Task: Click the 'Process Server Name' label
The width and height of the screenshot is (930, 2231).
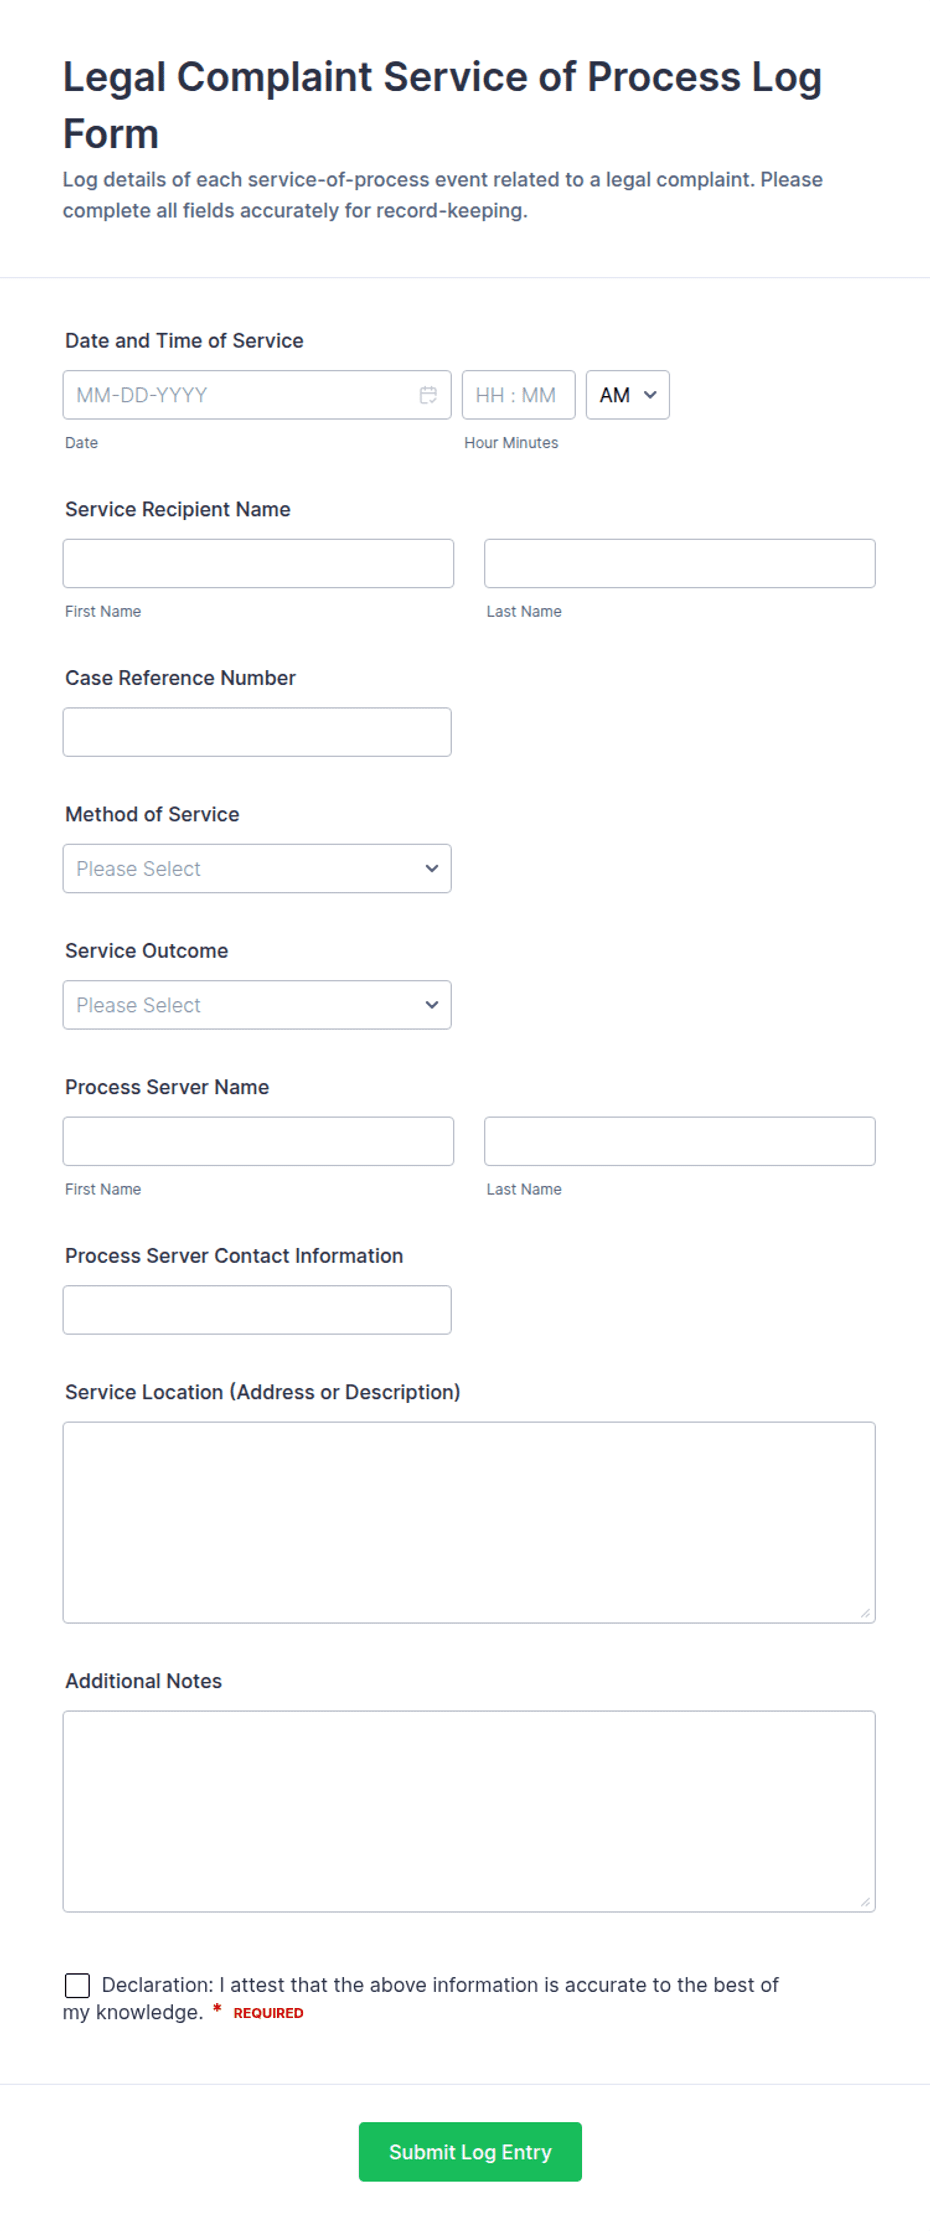Action: pos(167,1087)
